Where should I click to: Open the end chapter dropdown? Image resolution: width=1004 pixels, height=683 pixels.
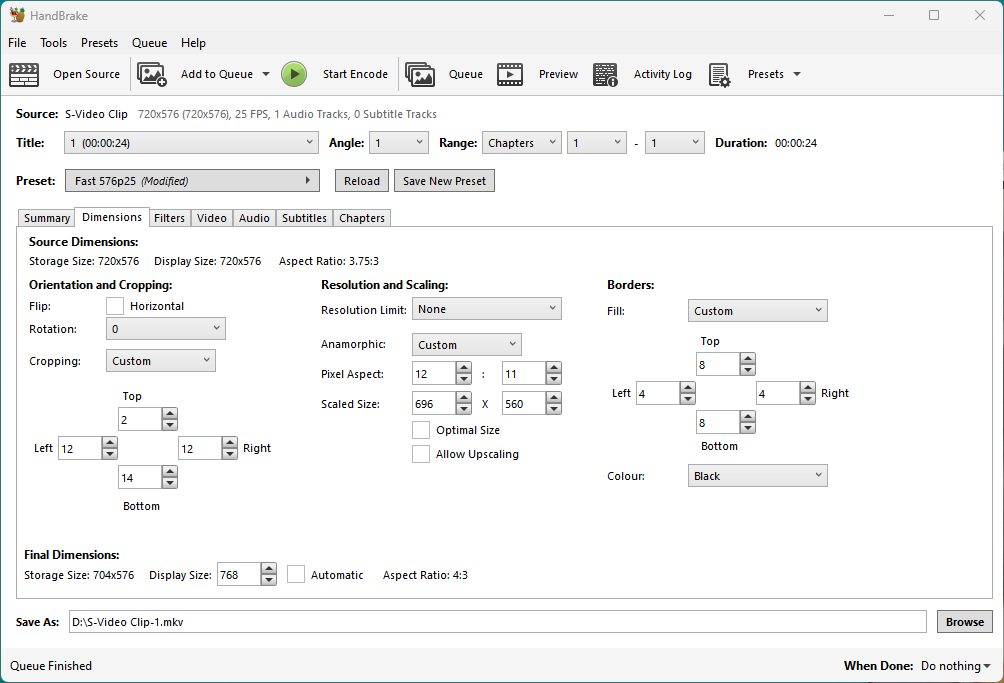click(x=674, y=143)
